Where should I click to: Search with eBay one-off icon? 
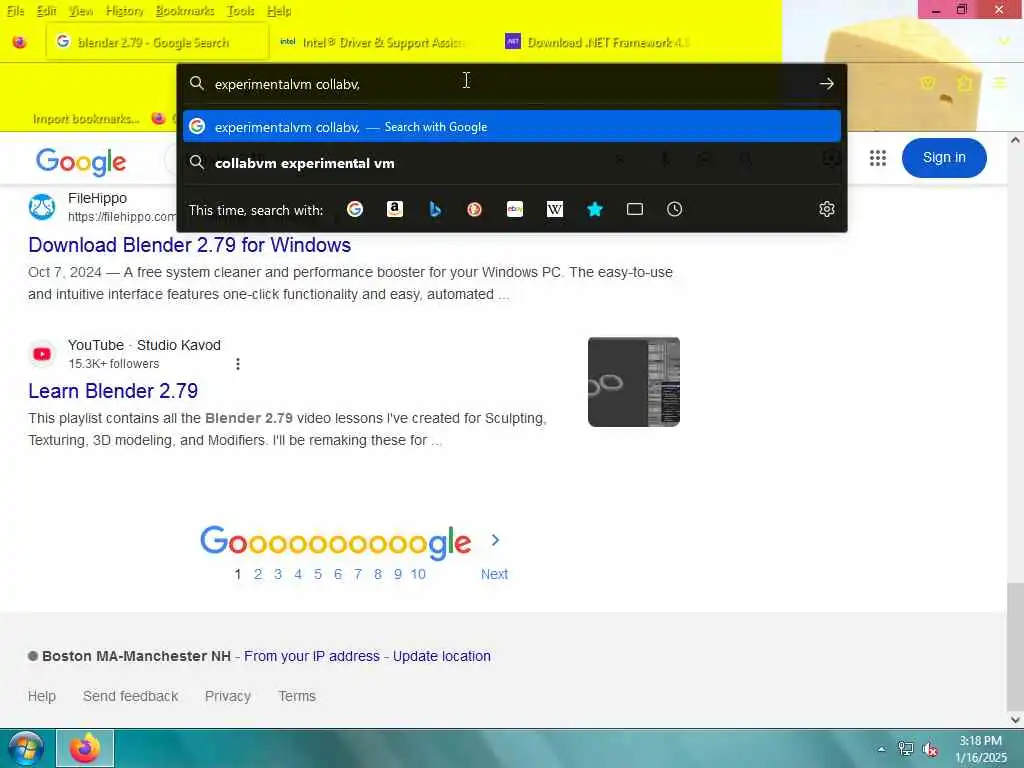click(515, 210)
